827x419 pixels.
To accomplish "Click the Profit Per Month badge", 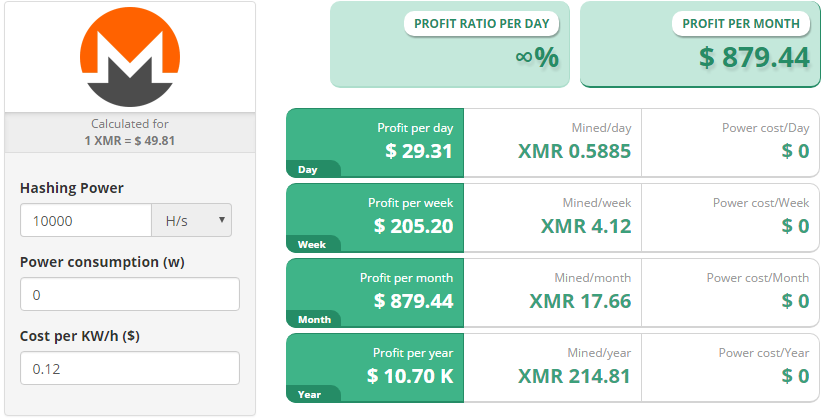I will pyautogui.click(x=740, y=24).
